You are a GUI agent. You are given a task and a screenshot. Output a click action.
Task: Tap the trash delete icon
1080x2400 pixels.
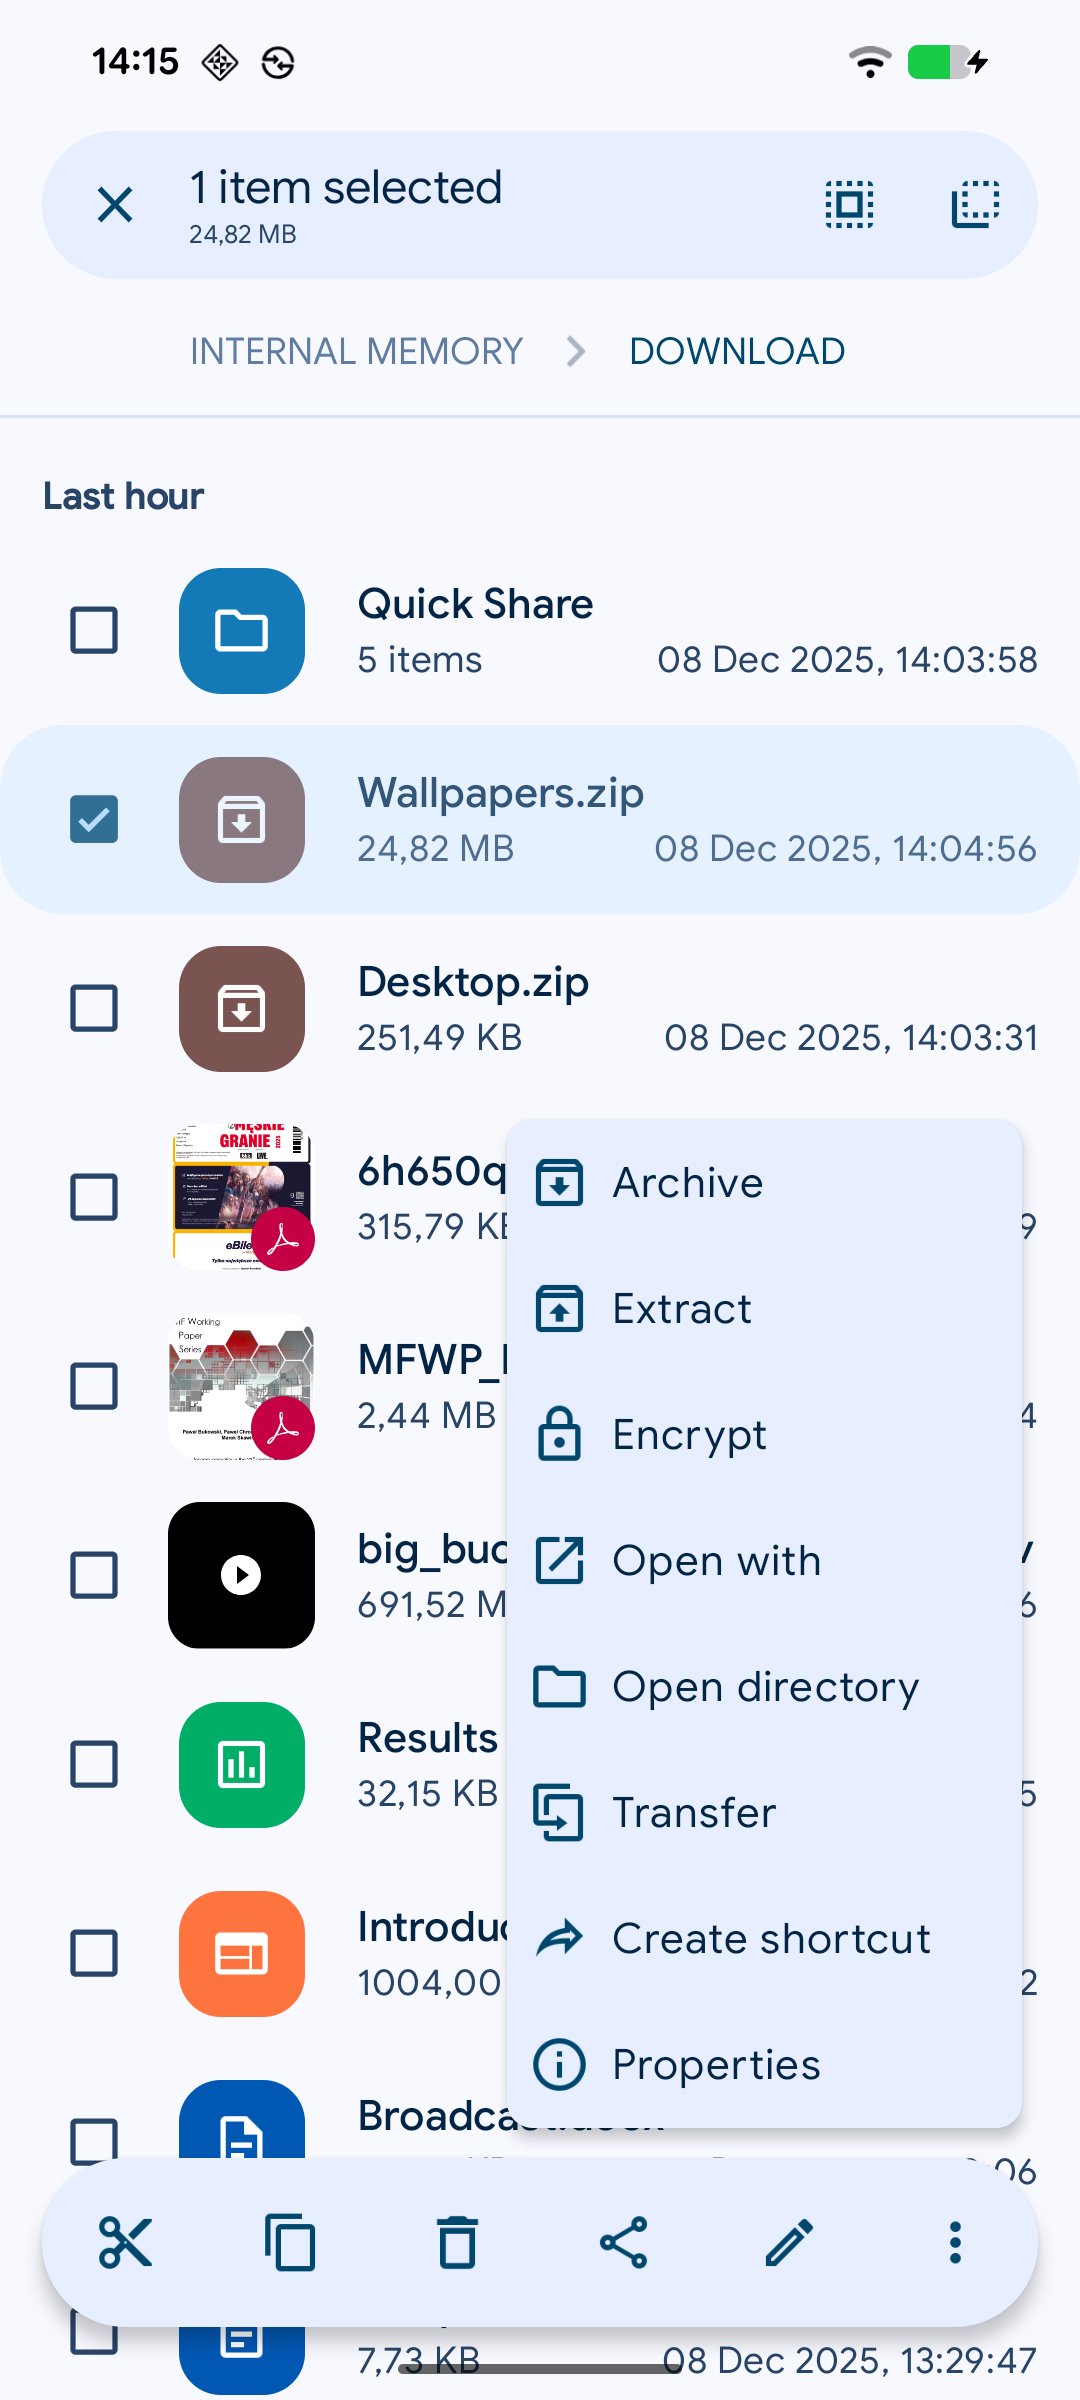[x=457, y=2242]
